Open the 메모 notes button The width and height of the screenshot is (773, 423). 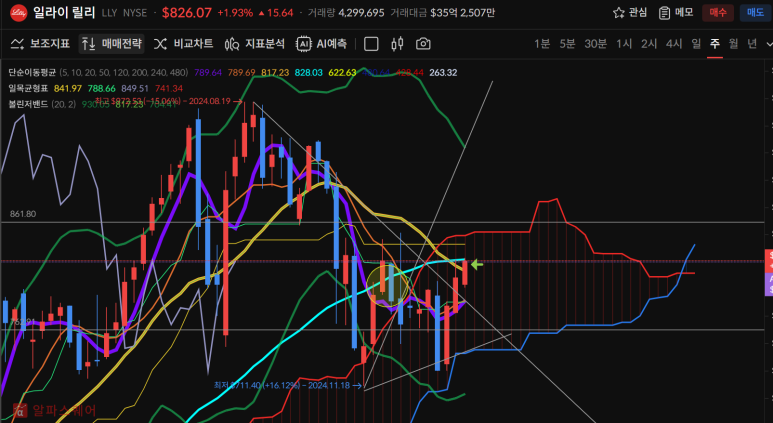(676, 13)
